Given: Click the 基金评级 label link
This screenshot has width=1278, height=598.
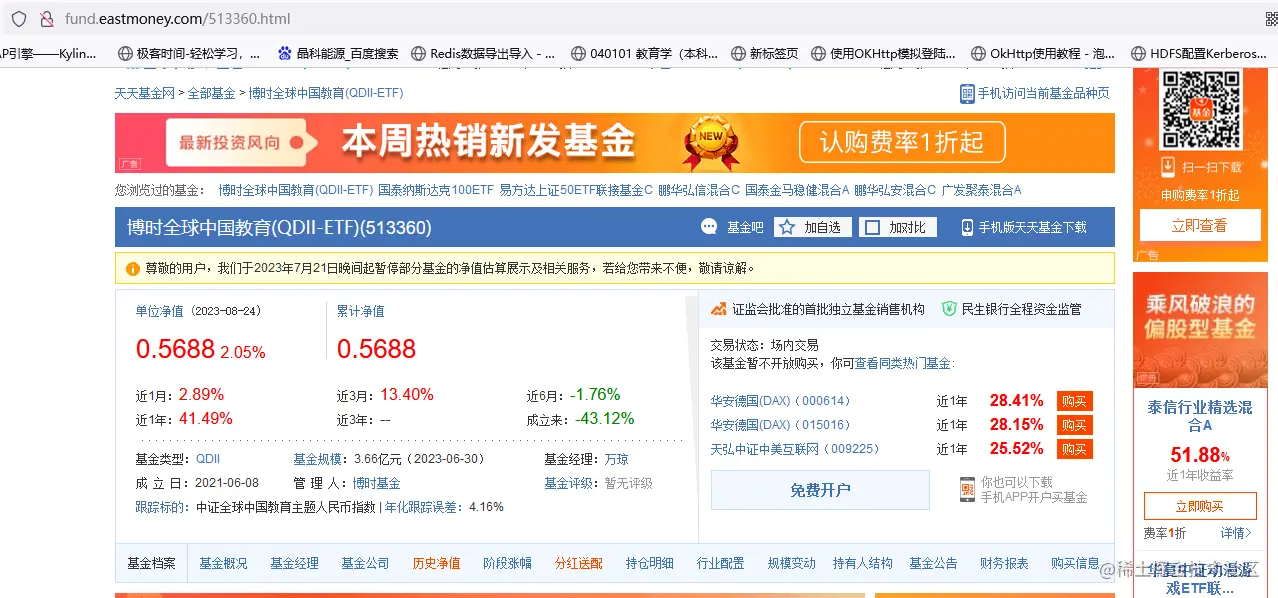Looking at the screenshot, I should click(x=568, y=483).
